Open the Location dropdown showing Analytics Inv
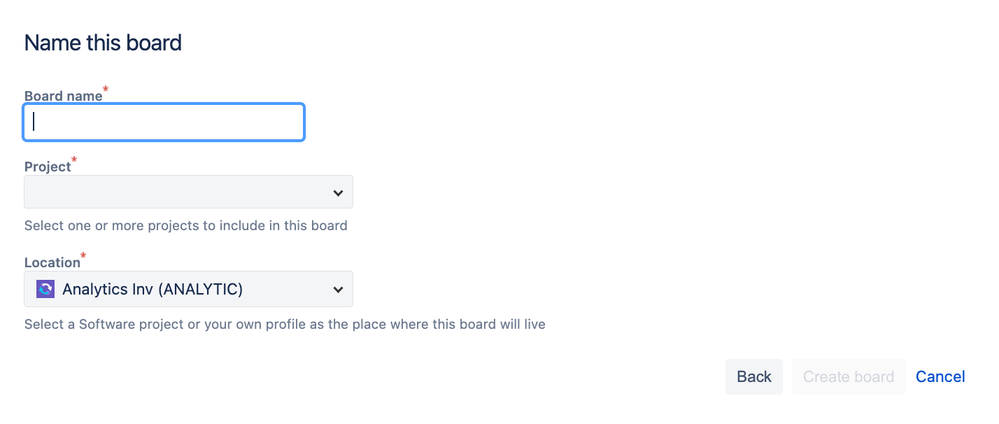 click(189, 289)
